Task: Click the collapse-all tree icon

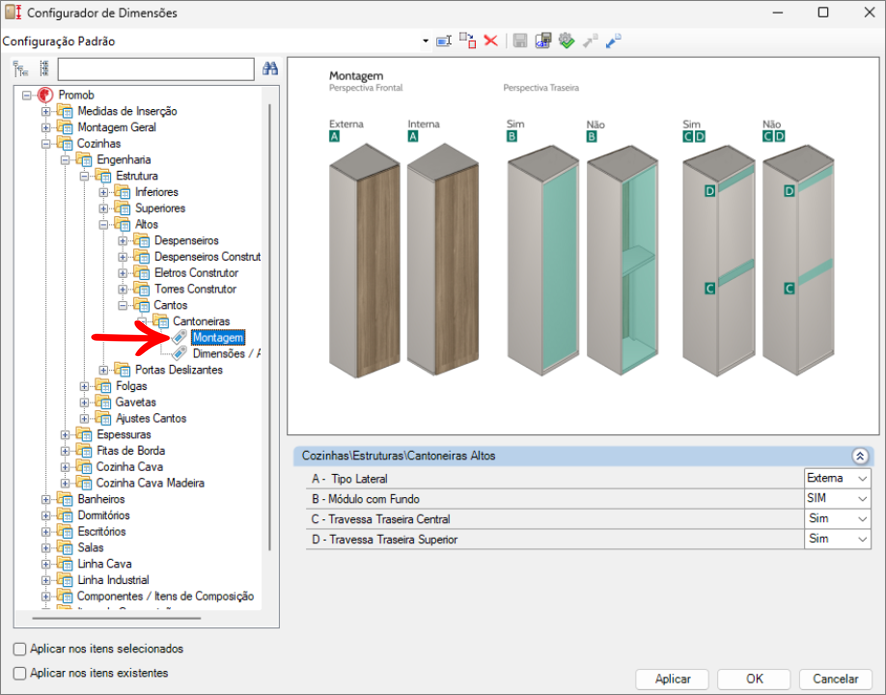Action: tap(44, 69)
